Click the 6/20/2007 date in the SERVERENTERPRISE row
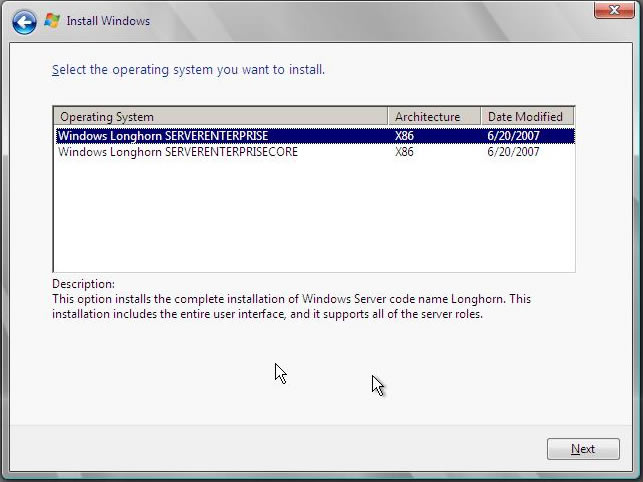The width and height of the screenshot is (643, 482). (x=513, y=136)
